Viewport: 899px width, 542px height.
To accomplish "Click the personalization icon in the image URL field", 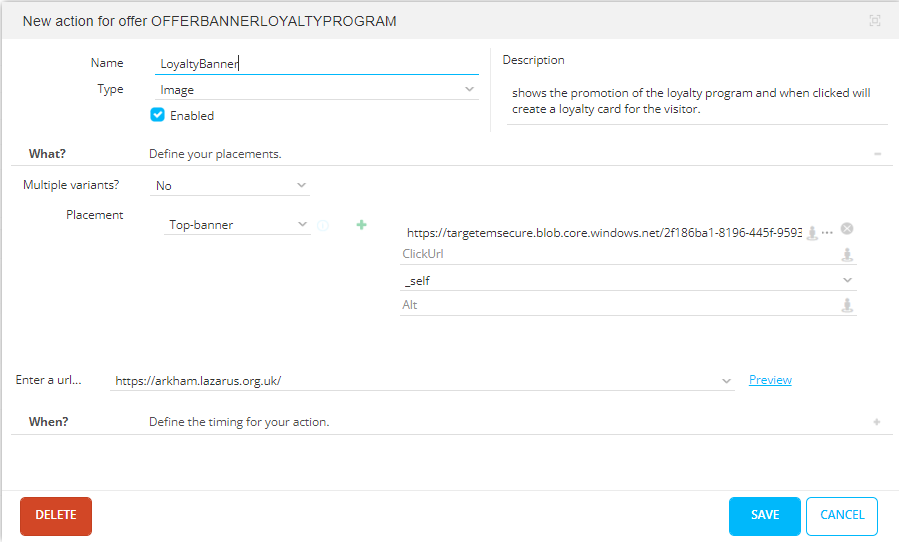I will (x=812, y=232).
